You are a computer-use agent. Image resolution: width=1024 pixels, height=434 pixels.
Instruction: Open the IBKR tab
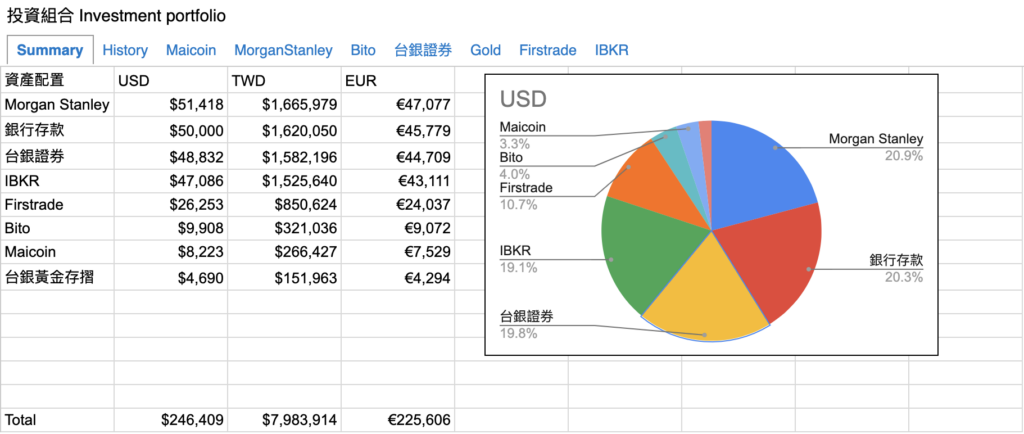(x=611, y=50)
